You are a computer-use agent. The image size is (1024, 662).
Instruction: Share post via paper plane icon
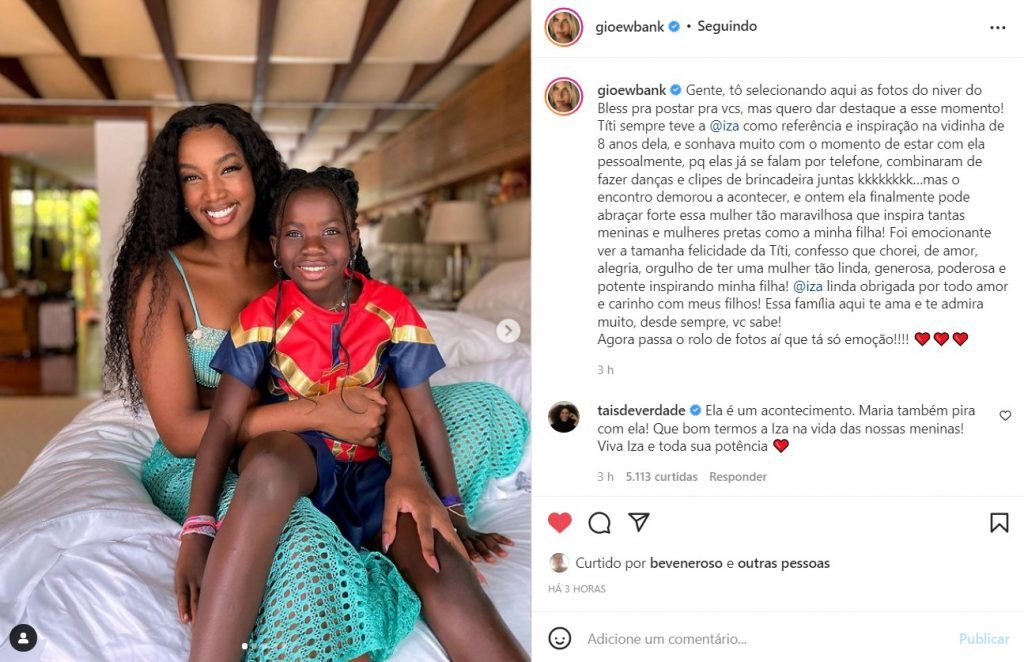(639, 522)
